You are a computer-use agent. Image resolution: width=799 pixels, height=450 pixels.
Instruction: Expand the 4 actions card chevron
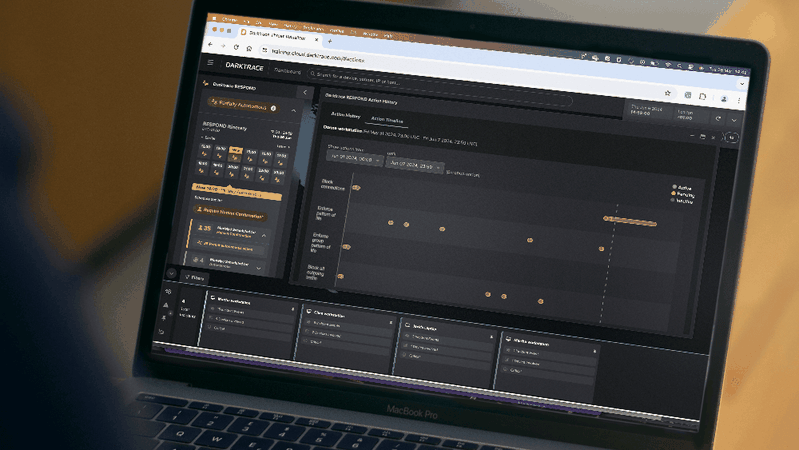(258, 268)
